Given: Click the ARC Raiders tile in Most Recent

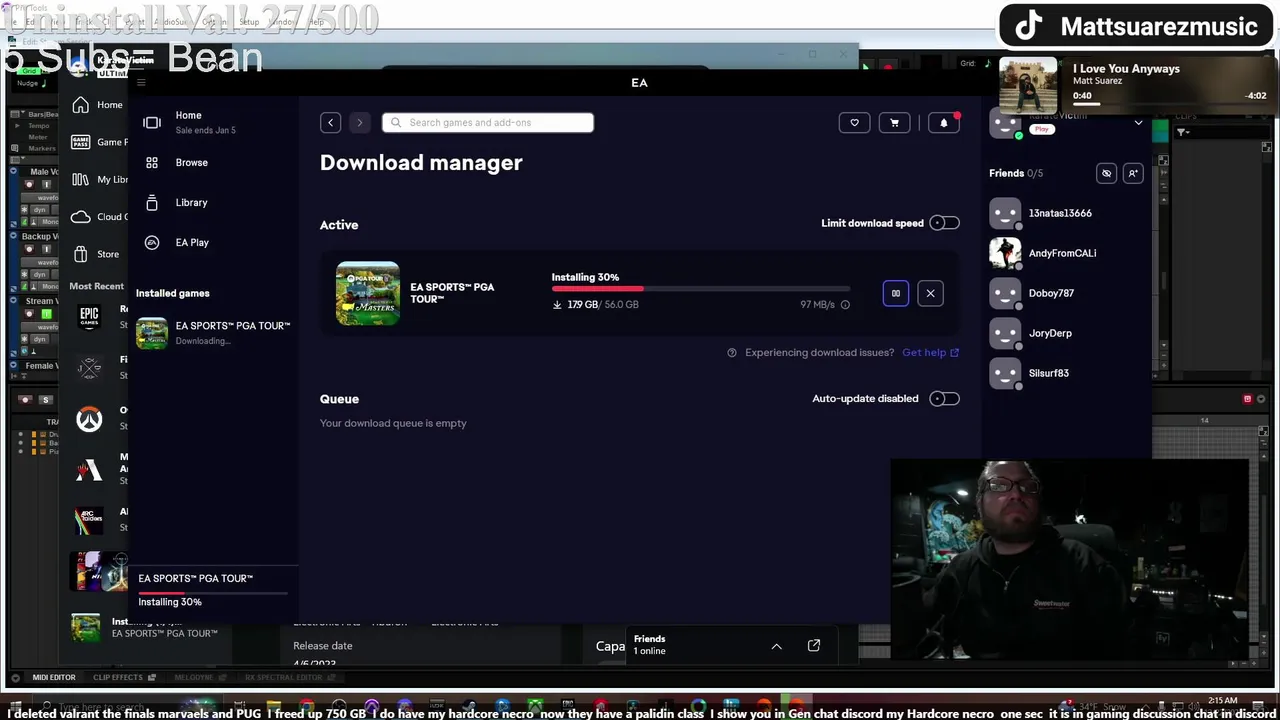Looking at the screenshot, I should coord(89,520).
